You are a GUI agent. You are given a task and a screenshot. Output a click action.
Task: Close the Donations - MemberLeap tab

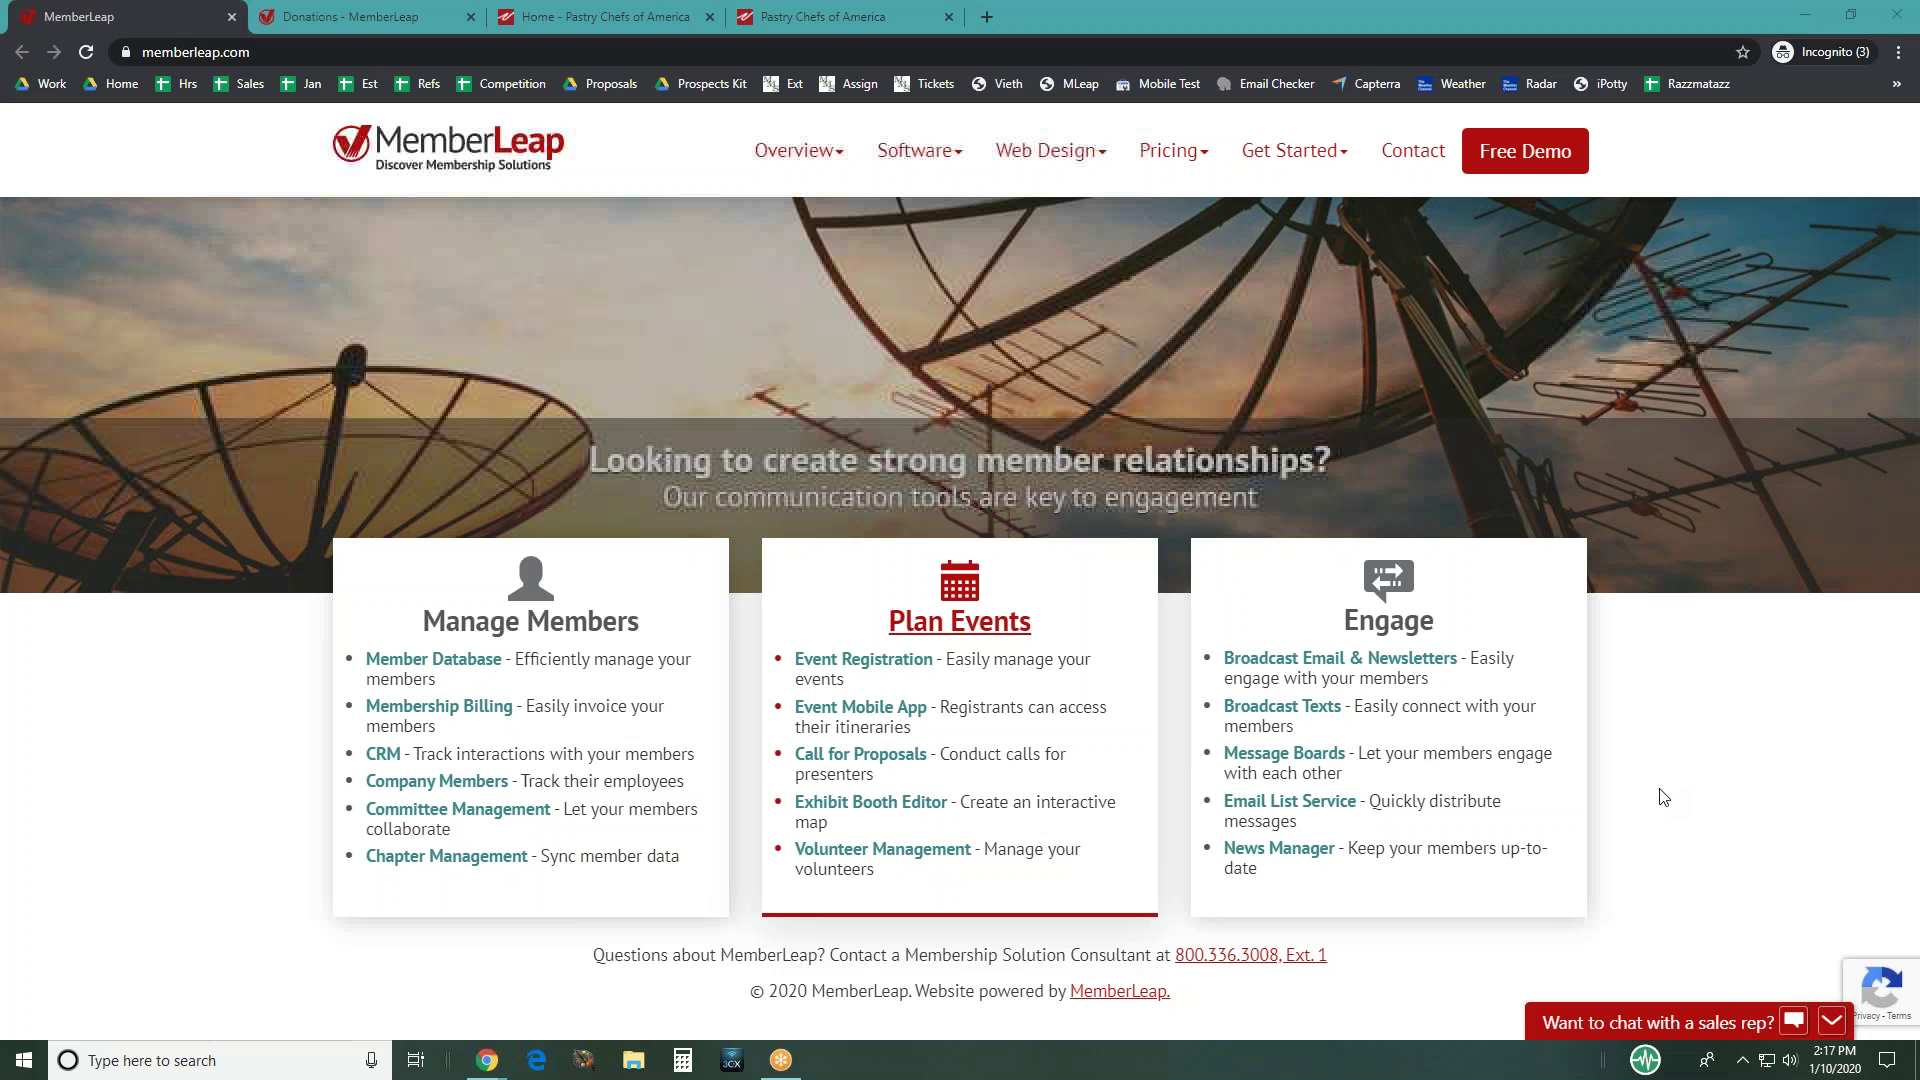point(471,17)
